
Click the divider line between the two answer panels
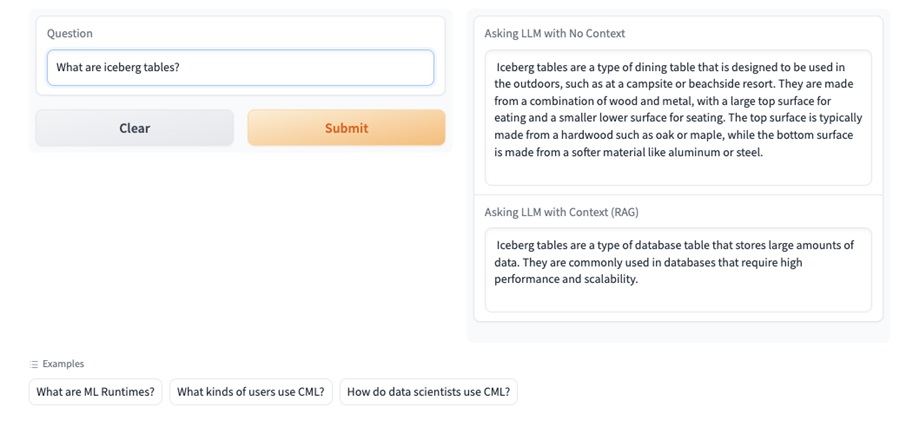coord(678,195)
